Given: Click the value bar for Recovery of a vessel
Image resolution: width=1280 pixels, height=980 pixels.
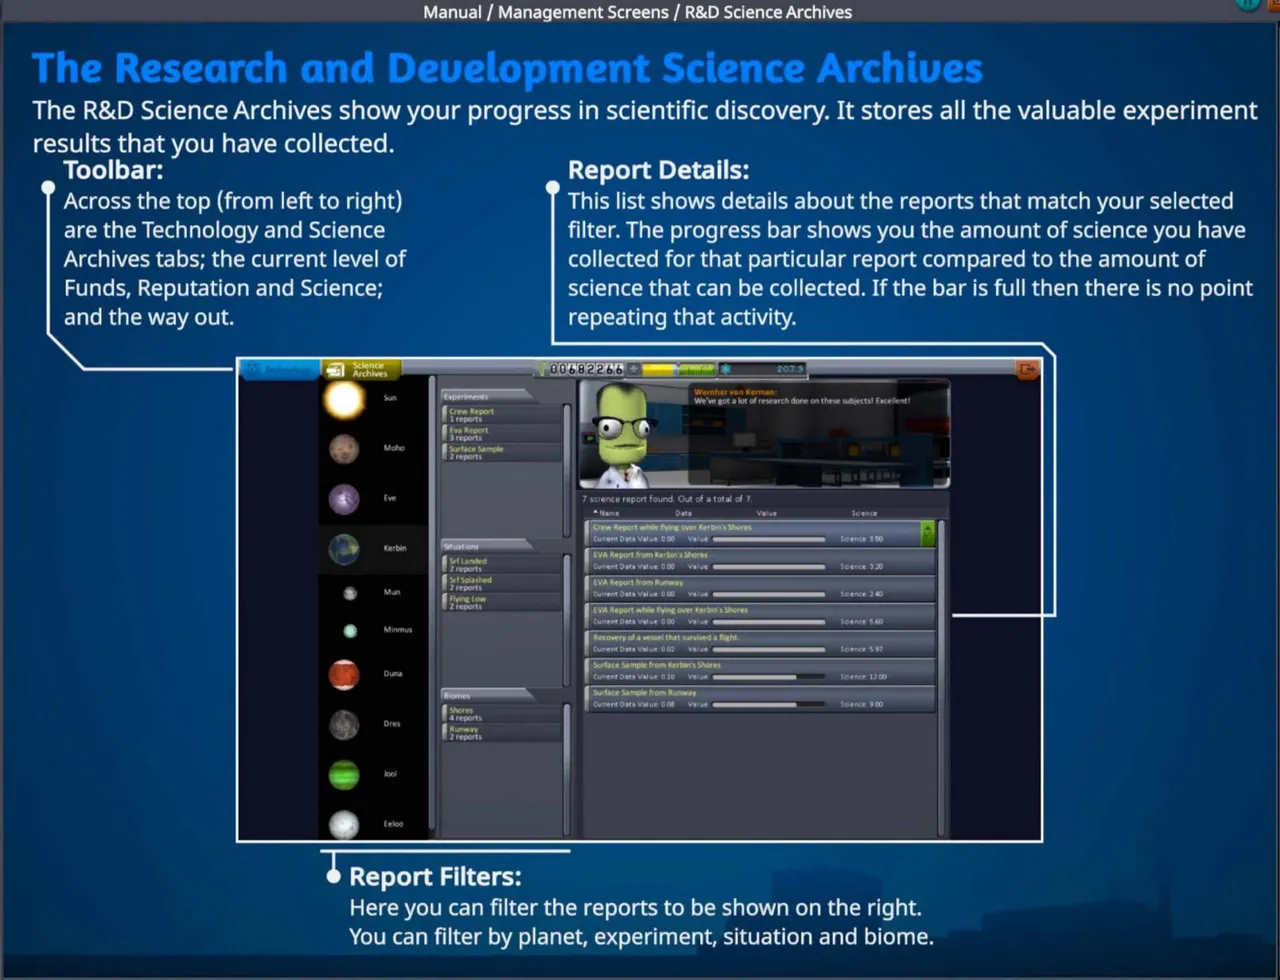Looking at the screenshot, I should pos(769,649).
